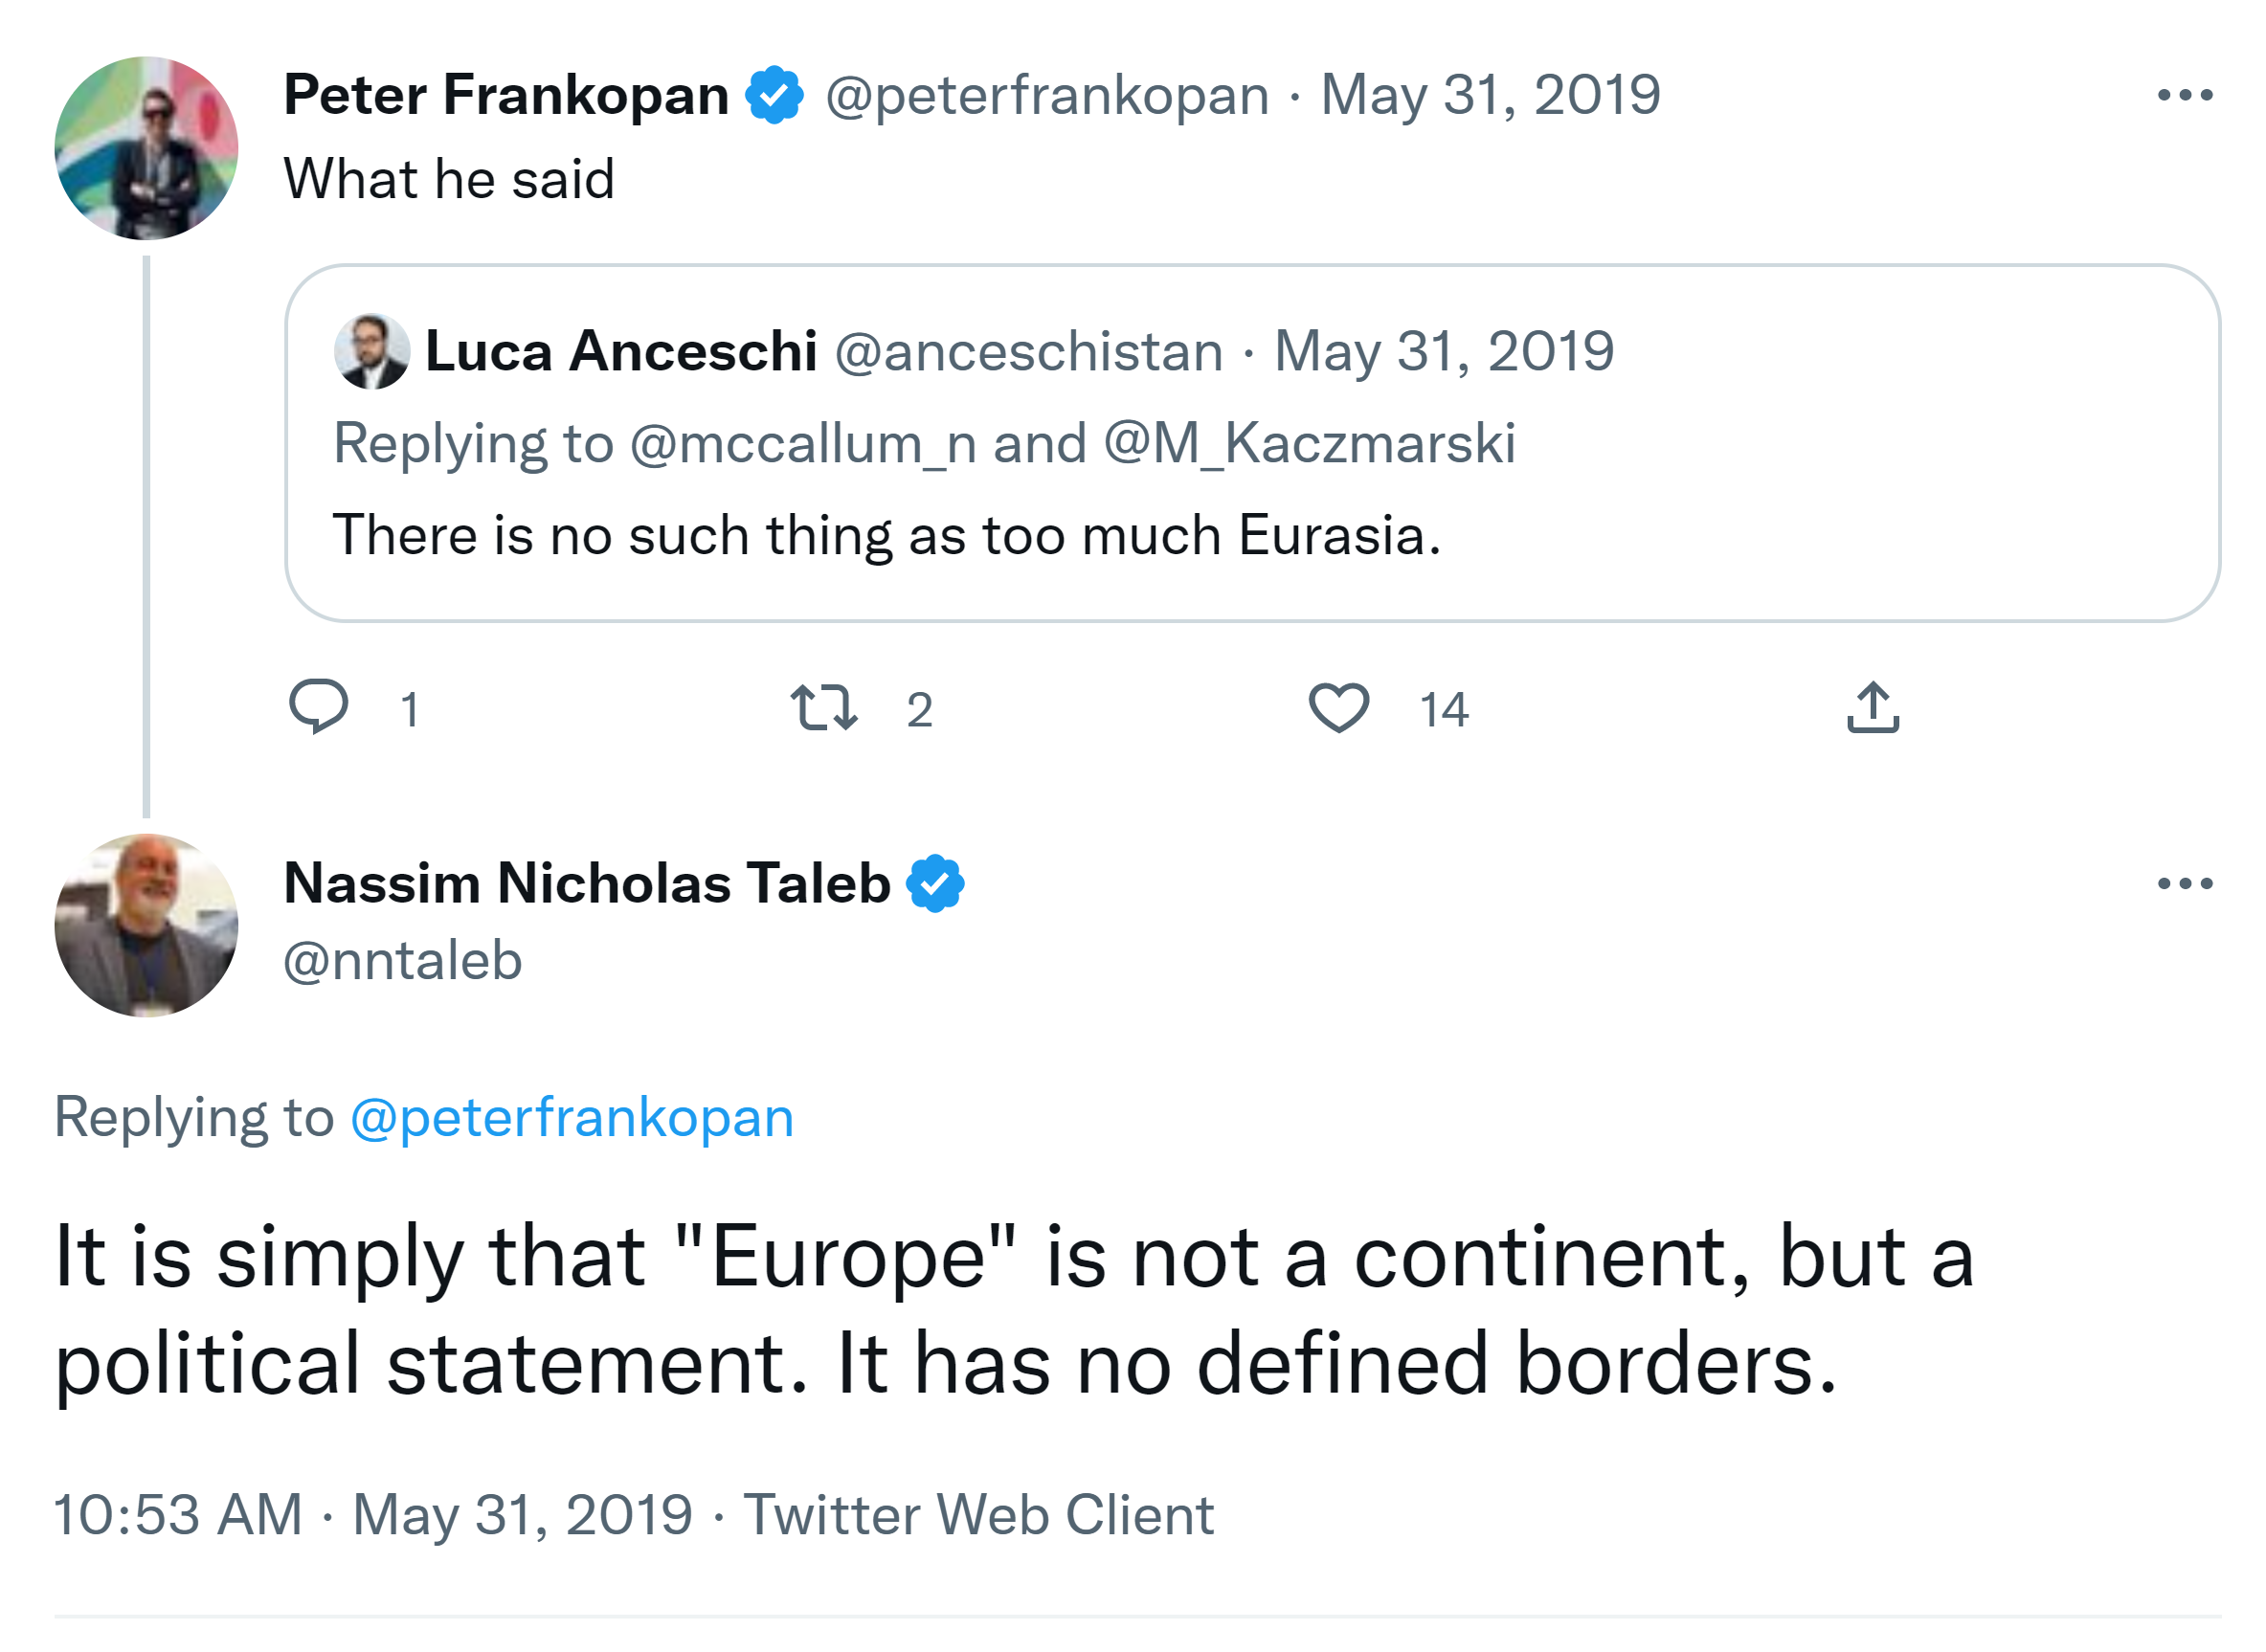This screenshot has height=1652, width=2266.
Task: Click Luca Anceschi's name in quoted tweet
Action: [621, 351]
